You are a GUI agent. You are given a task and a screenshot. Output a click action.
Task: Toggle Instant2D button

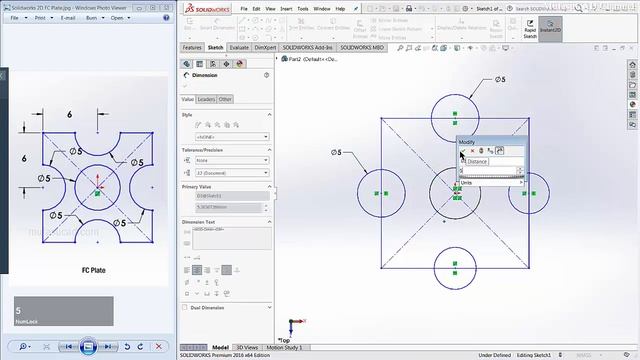coord(550,29)
